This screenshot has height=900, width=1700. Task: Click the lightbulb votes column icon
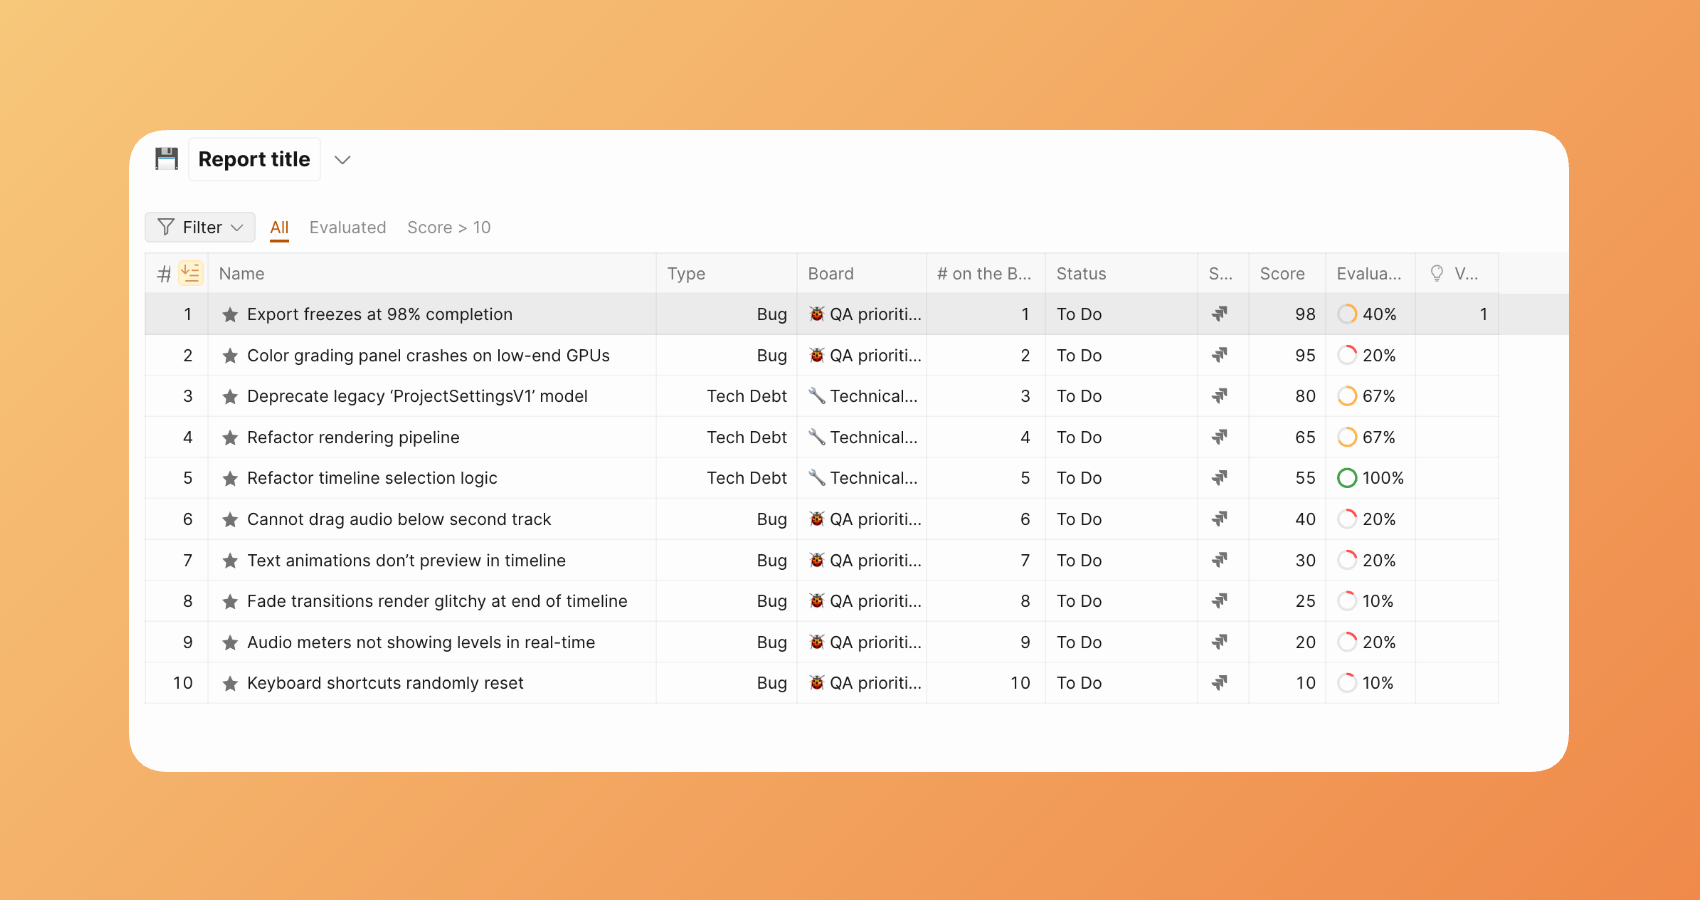[1437, 273]
